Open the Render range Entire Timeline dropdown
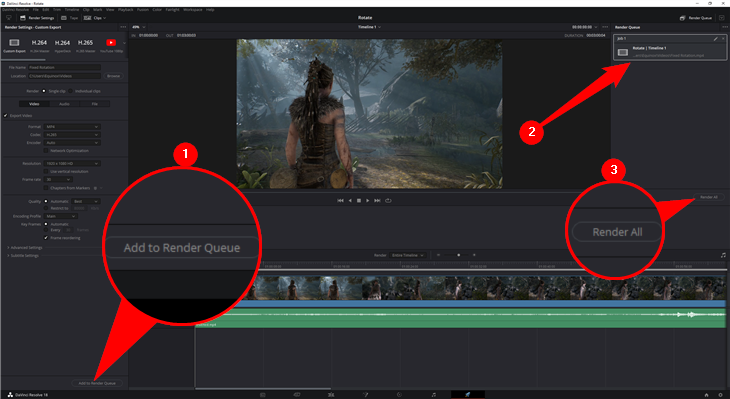 point(407,255)
